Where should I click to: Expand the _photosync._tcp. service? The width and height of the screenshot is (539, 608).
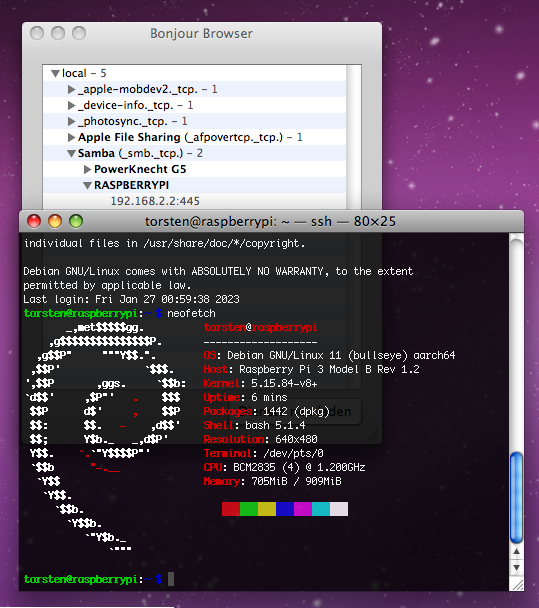(71, 121)
